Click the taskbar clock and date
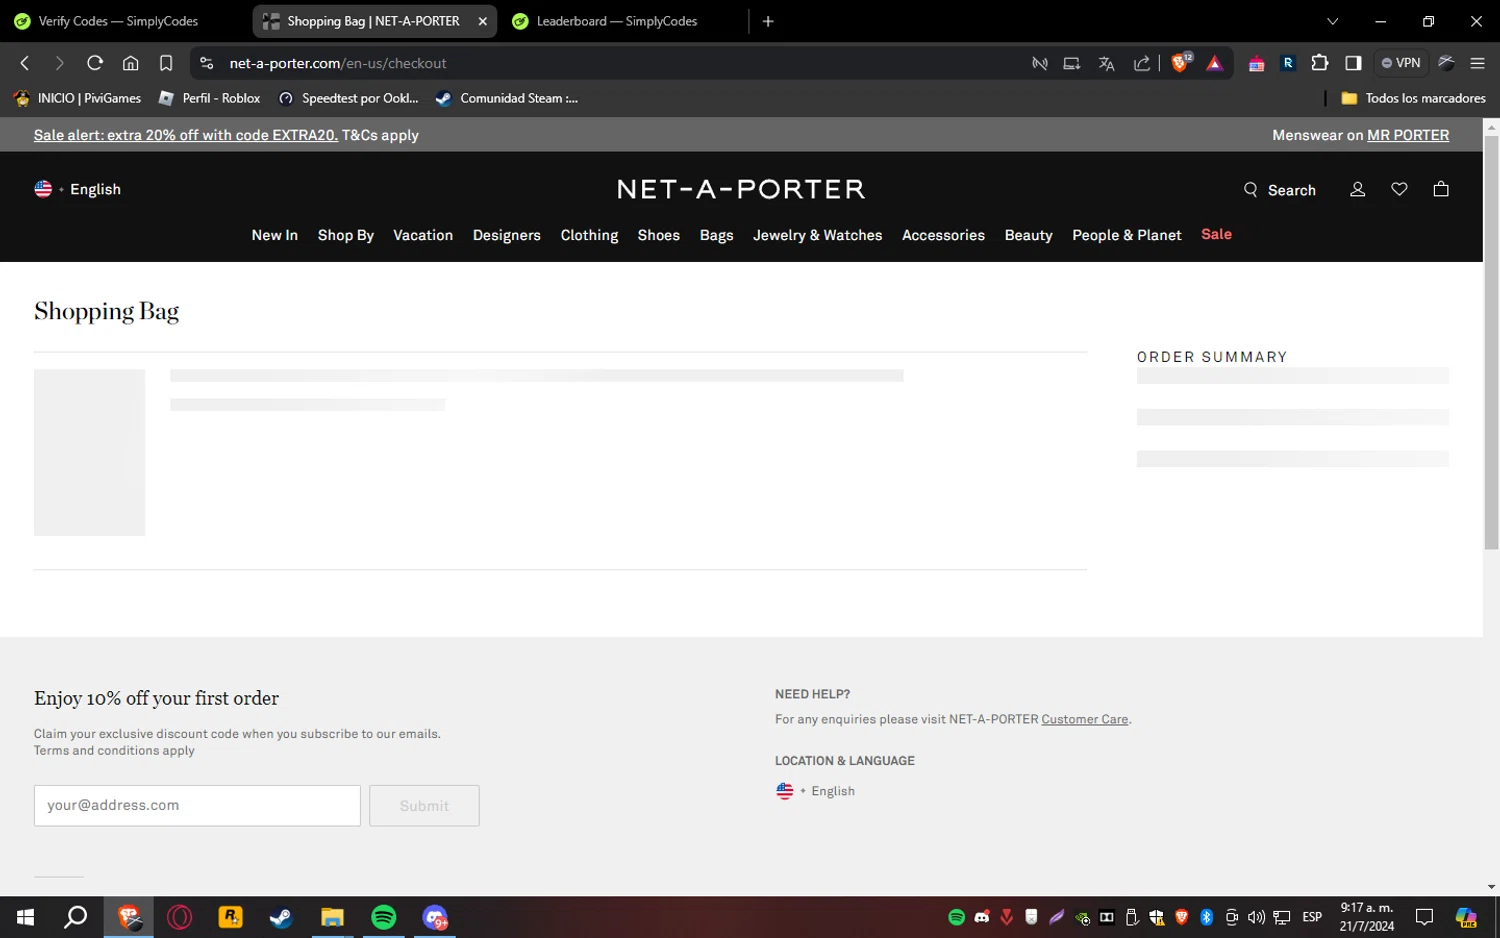This screenshot has height=938, width=1500. click(x=1367, y=917)
